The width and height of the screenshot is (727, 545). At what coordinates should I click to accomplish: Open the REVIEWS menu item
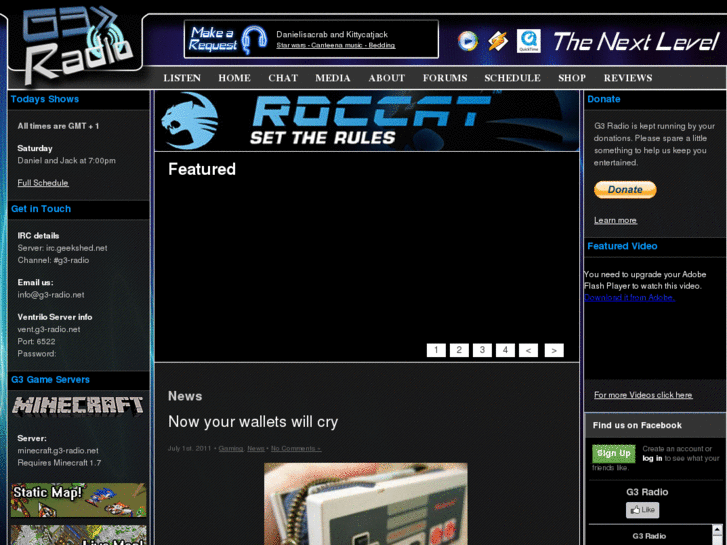click(x=628, y=78)
